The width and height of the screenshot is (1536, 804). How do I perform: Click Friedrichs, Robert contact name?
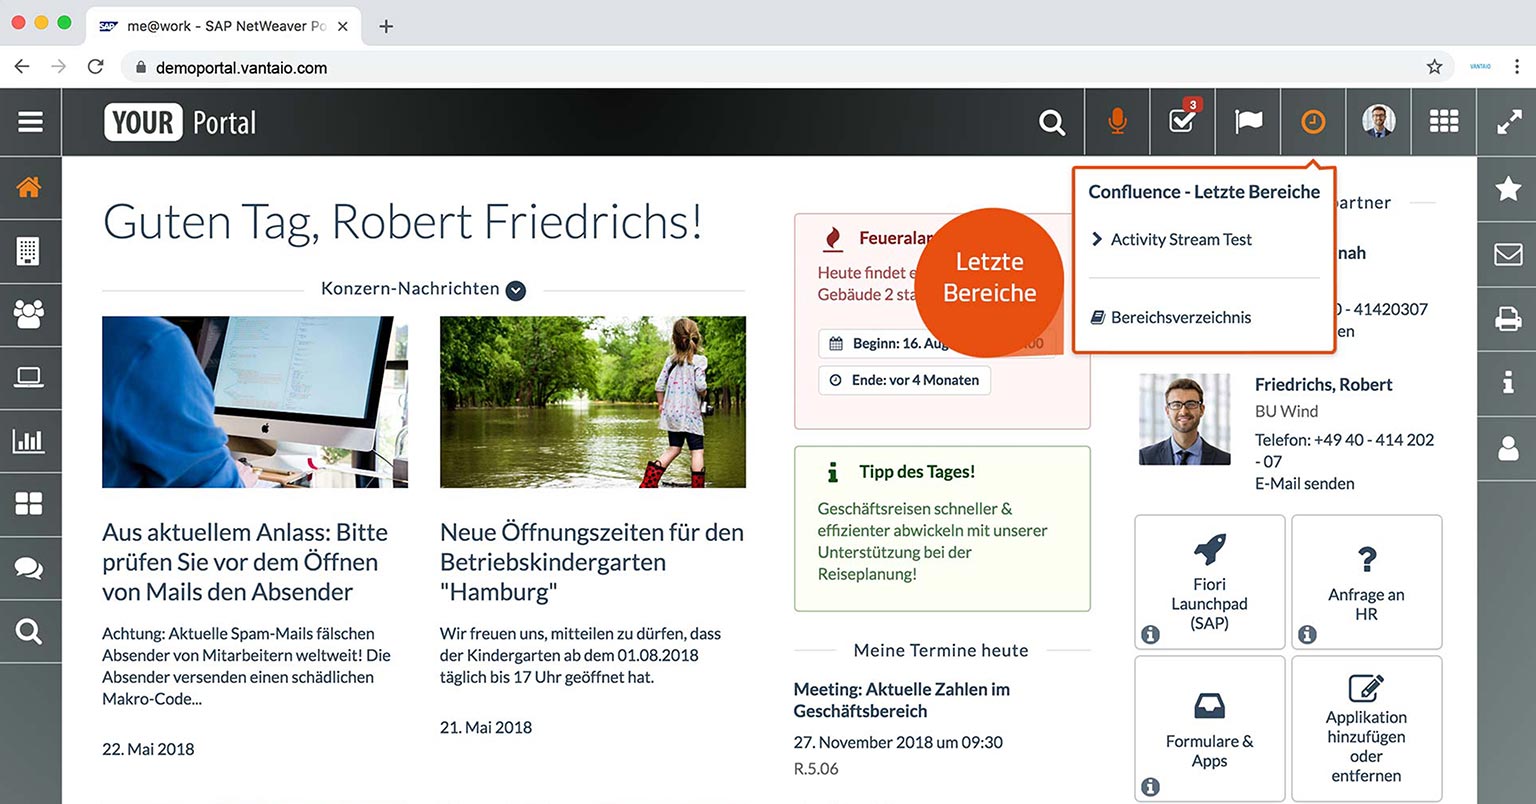pos(1324,384)
